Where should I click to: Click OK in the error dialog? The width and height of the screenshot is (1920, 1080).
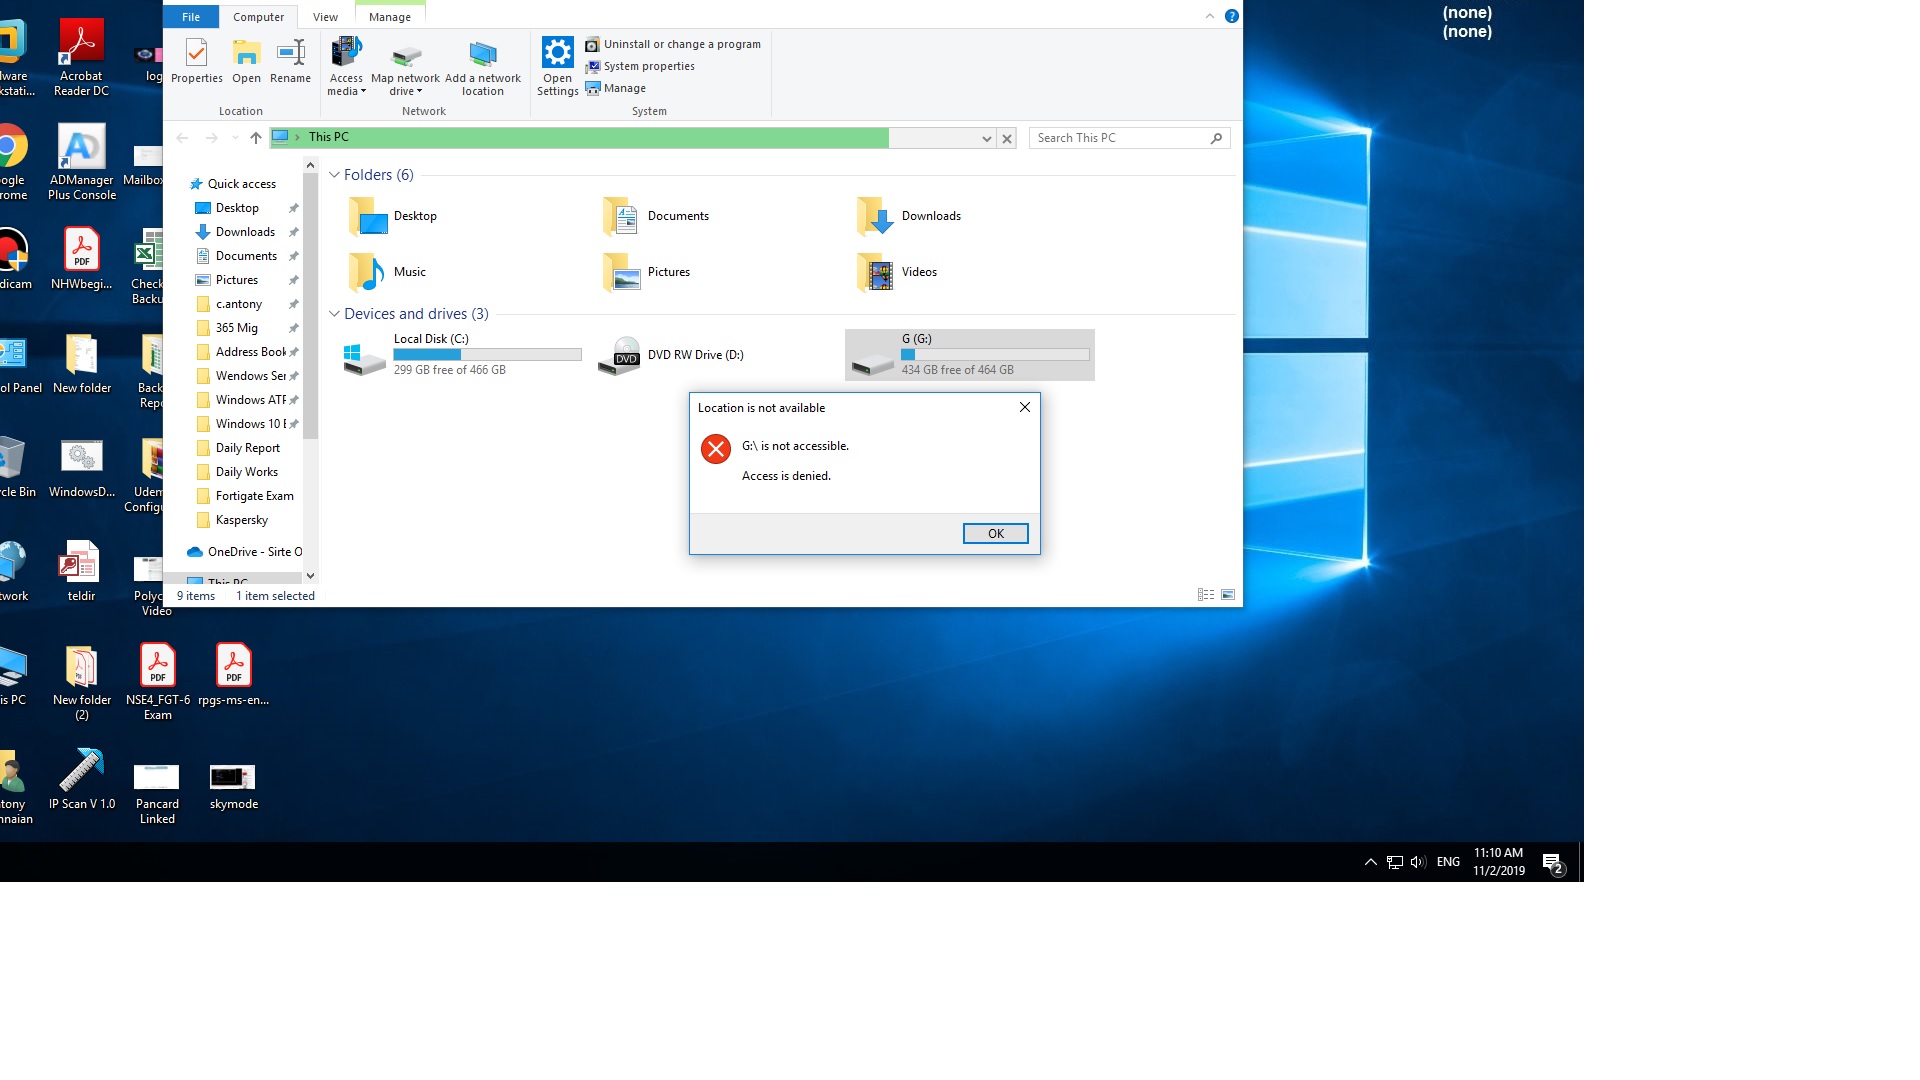(x=995, y=533)
